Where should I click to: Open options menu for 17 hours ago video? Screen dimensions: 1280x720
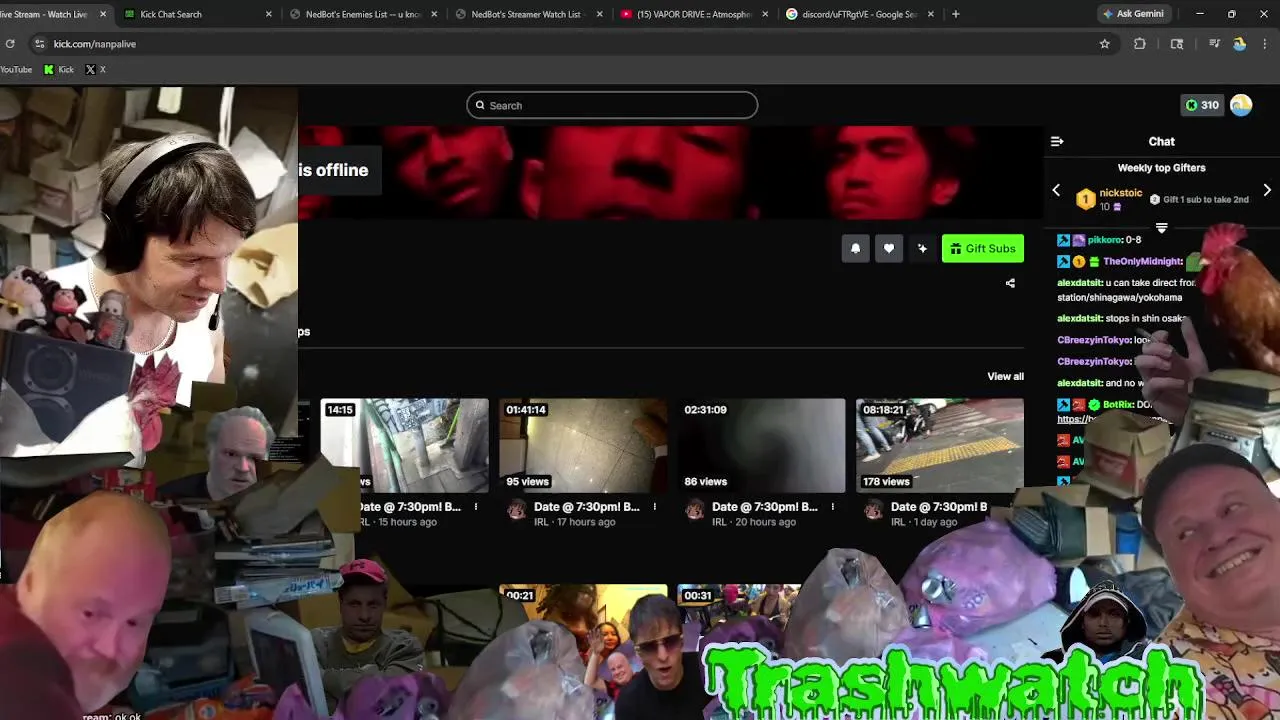(x=655, y=507)
